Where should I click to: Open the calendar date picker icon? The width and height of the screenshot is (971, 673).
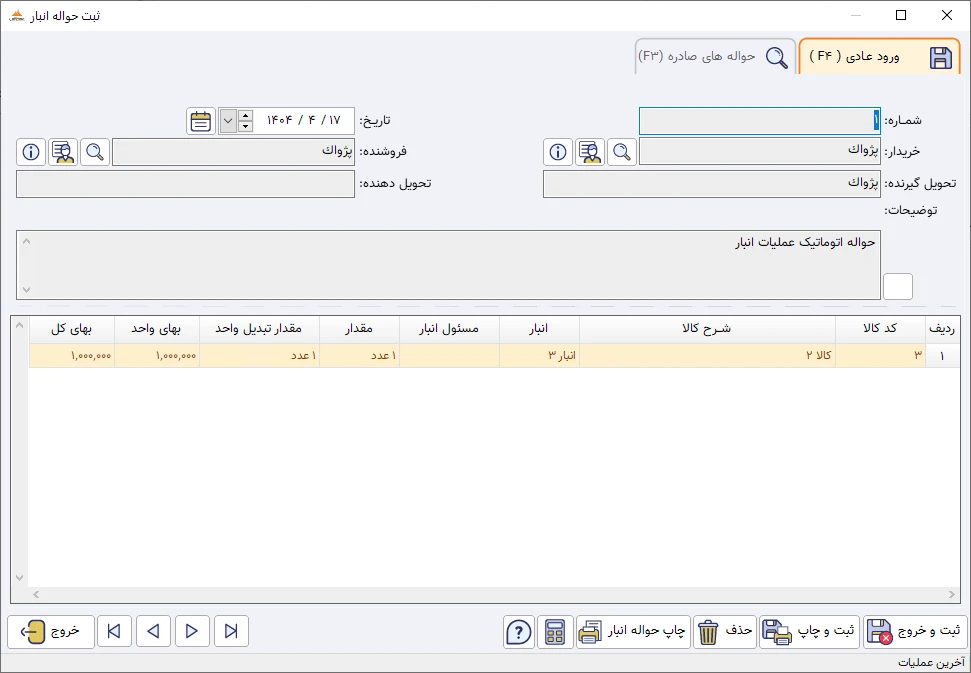point(200,120)
